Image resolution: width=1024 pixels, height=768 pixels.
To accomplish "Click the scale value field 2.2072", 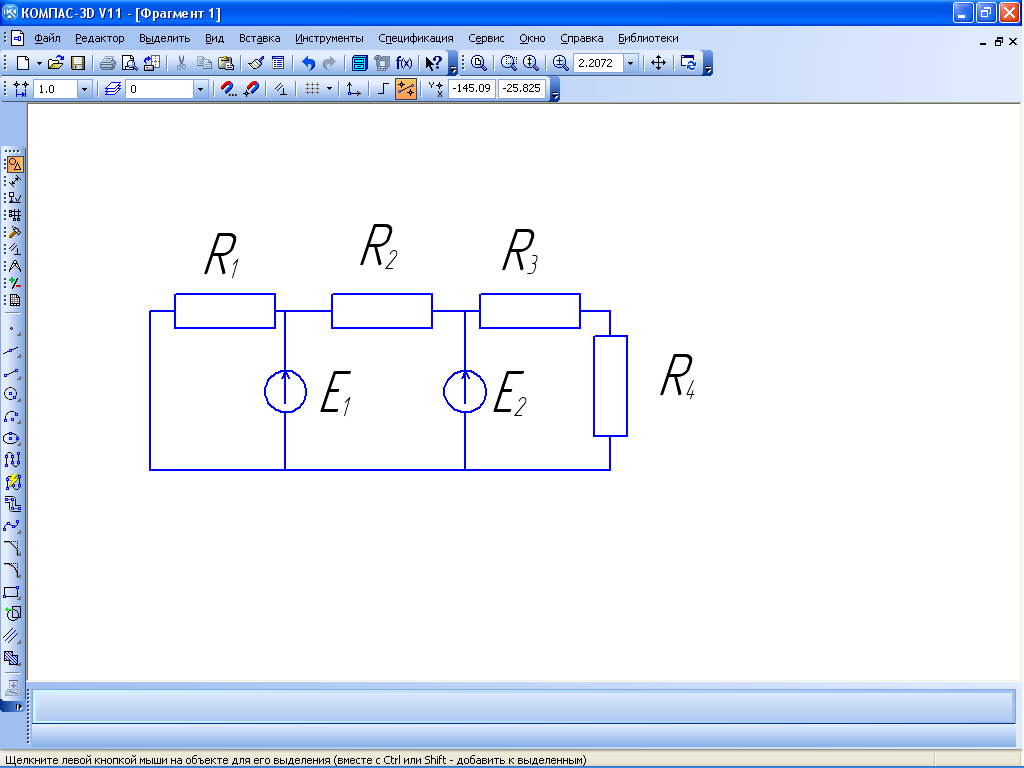I will point(598,63).
